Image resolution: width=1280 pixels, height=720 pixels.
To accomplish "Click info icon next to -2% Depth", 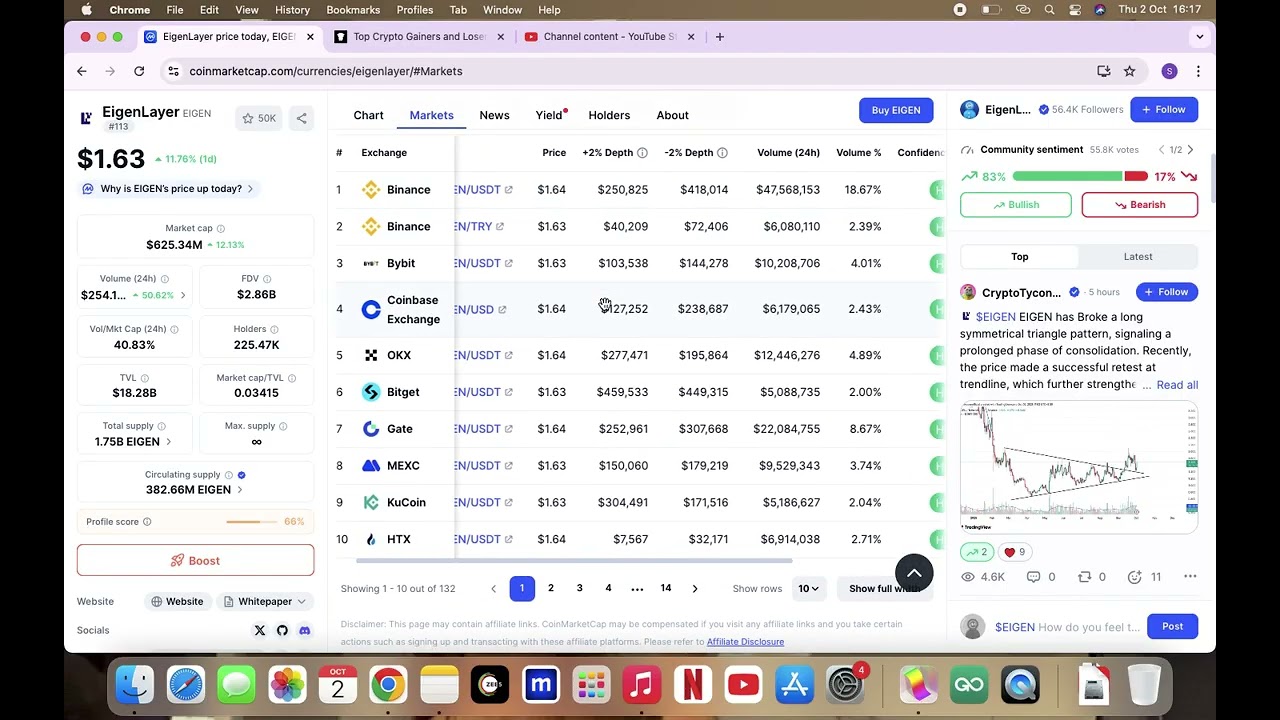I will pos(722,153).
